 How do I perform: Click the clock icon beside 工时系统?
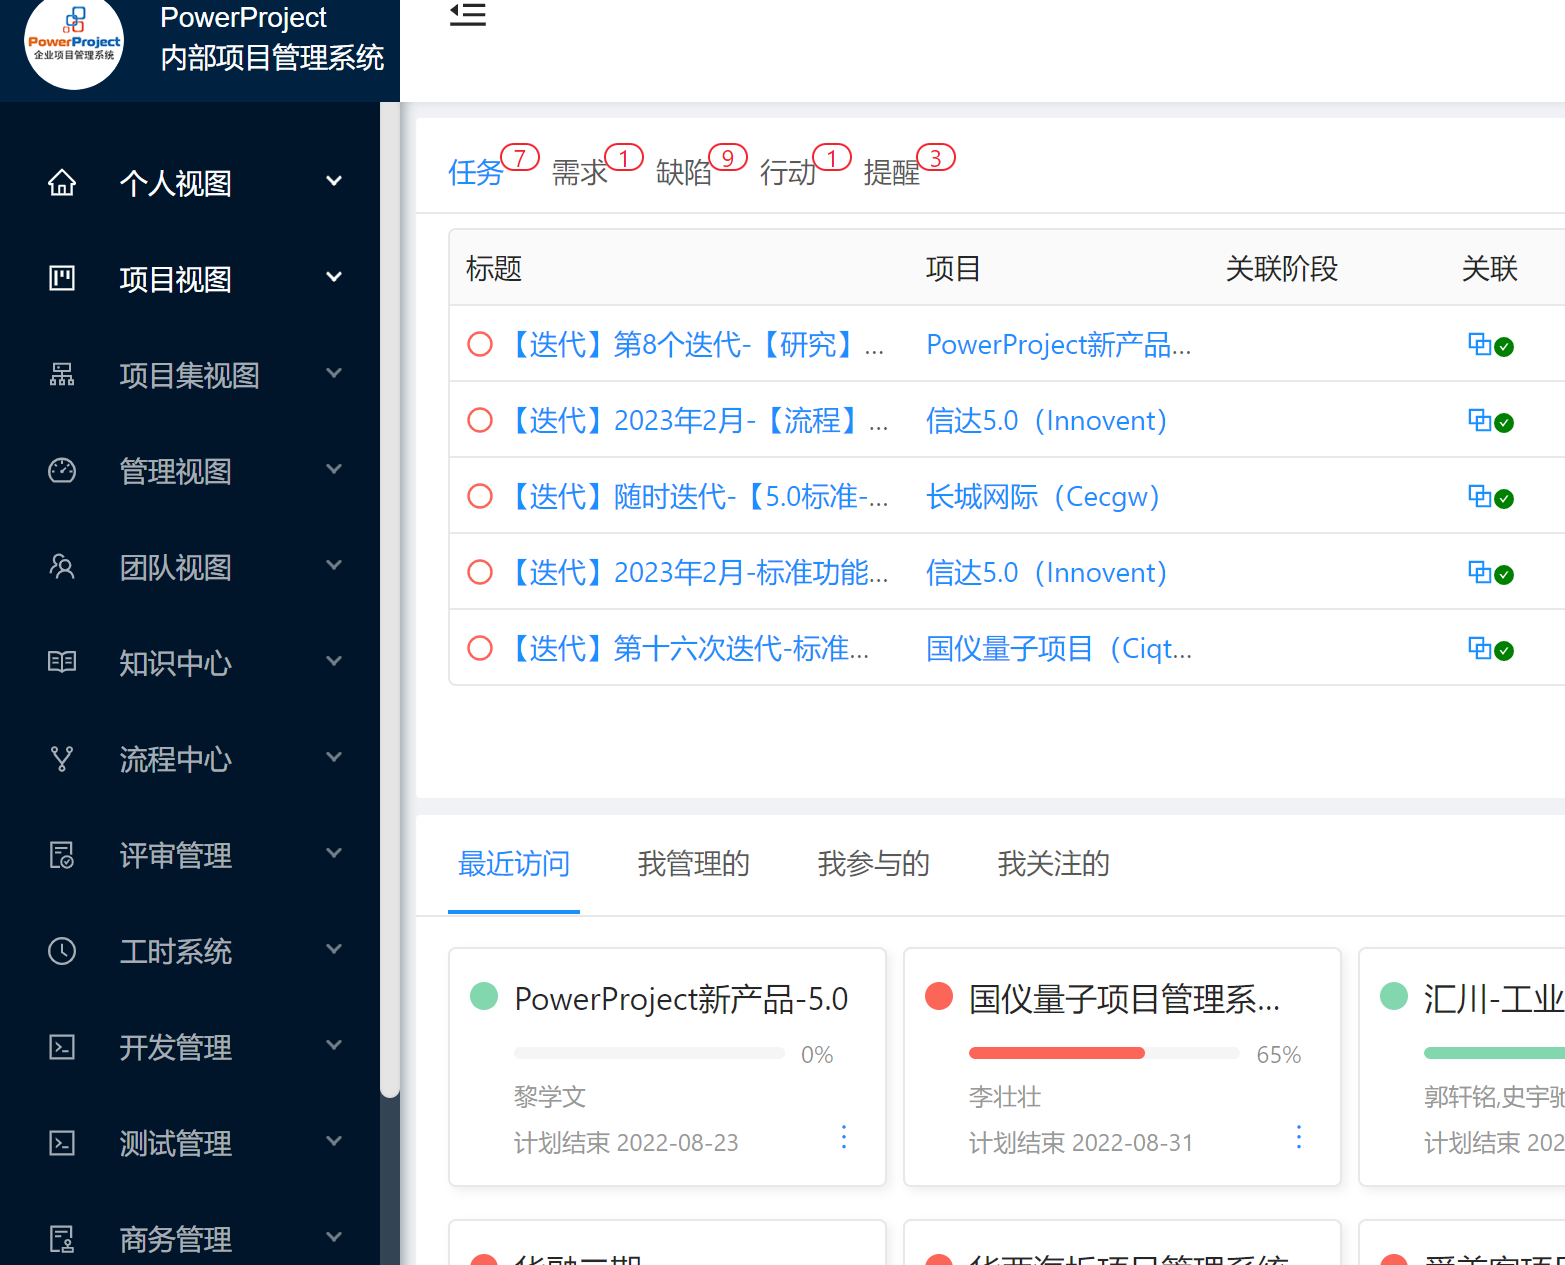tap(62, 951)
